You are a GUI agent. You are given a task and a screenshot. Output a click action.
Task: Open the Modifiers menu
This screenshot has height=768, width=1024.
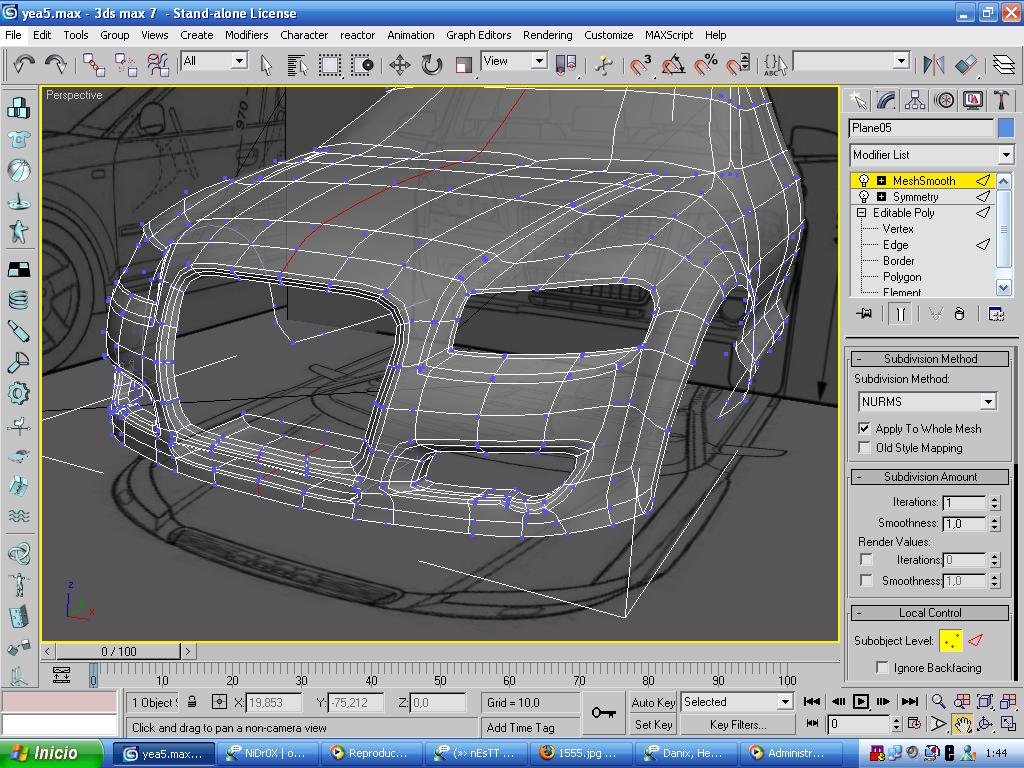tap(246, 34)
